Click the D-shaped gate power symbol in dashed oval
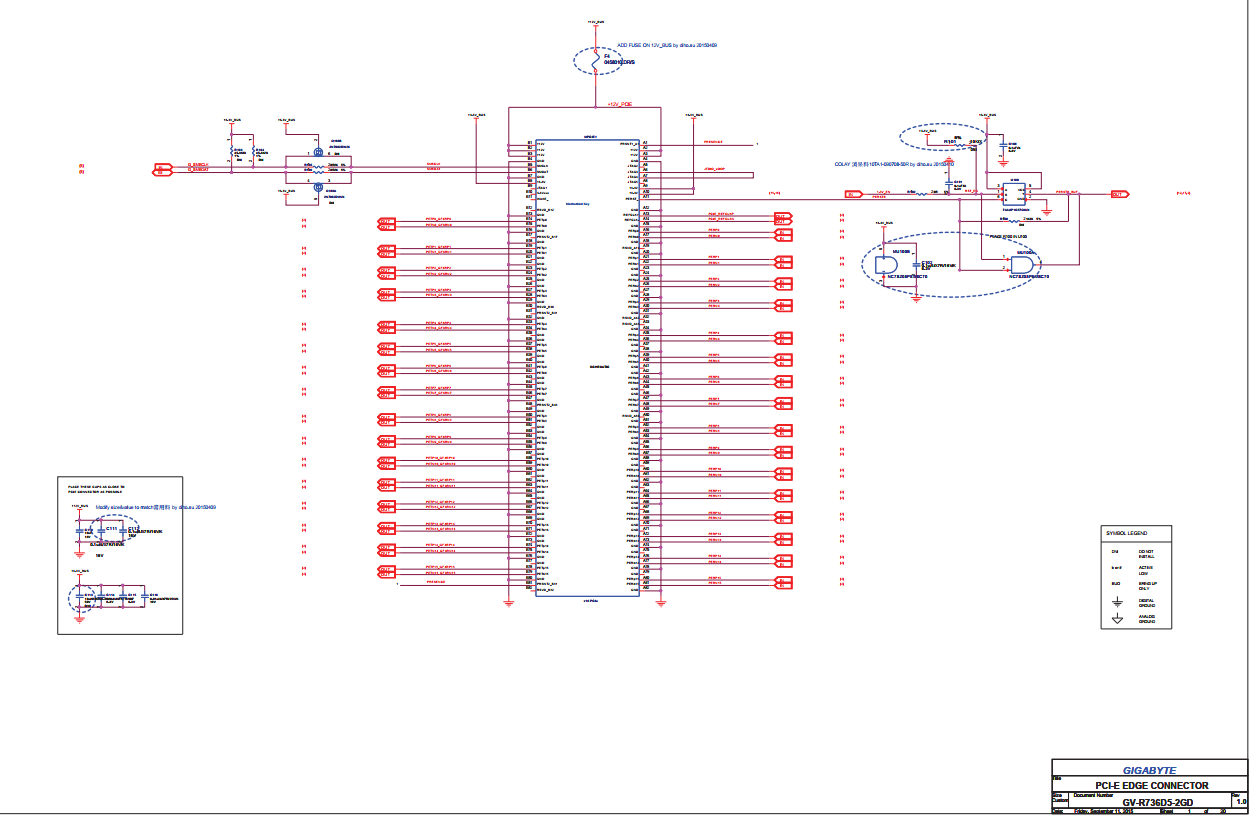The width and height of the screenshot is (1252, 817). (x=885, y=265)
